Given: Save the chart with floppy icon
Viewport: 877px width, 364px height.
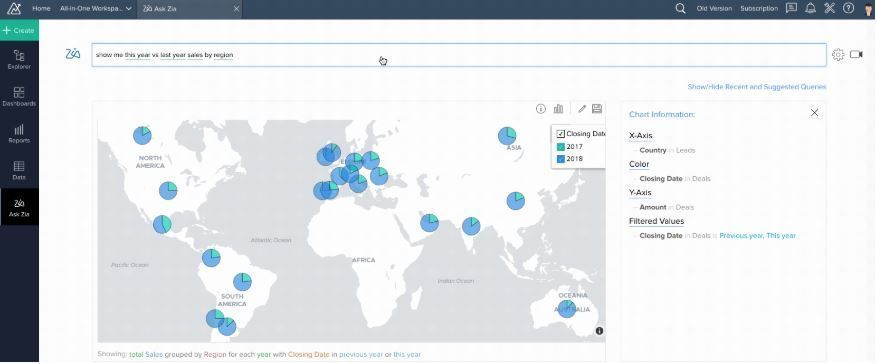Looking at the screenshot, I should (597, 109).
